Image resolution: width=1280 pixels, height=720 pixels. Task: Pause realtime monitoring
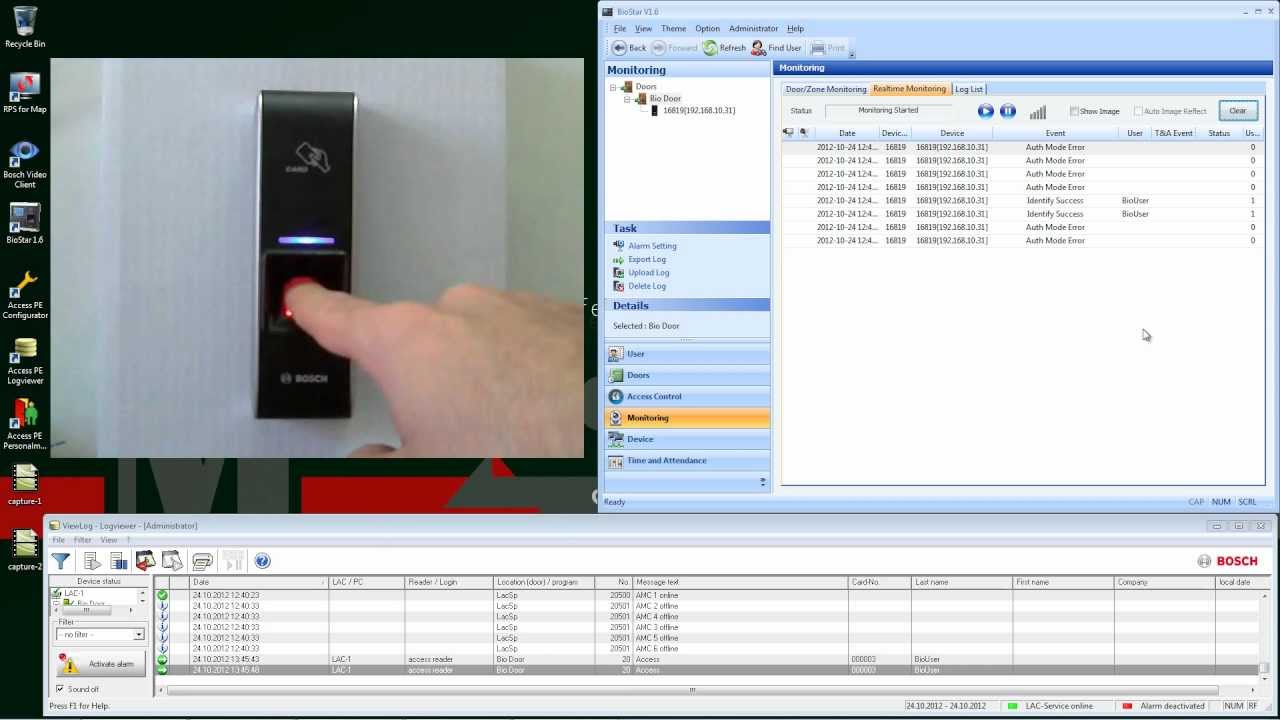[1008, 111]
